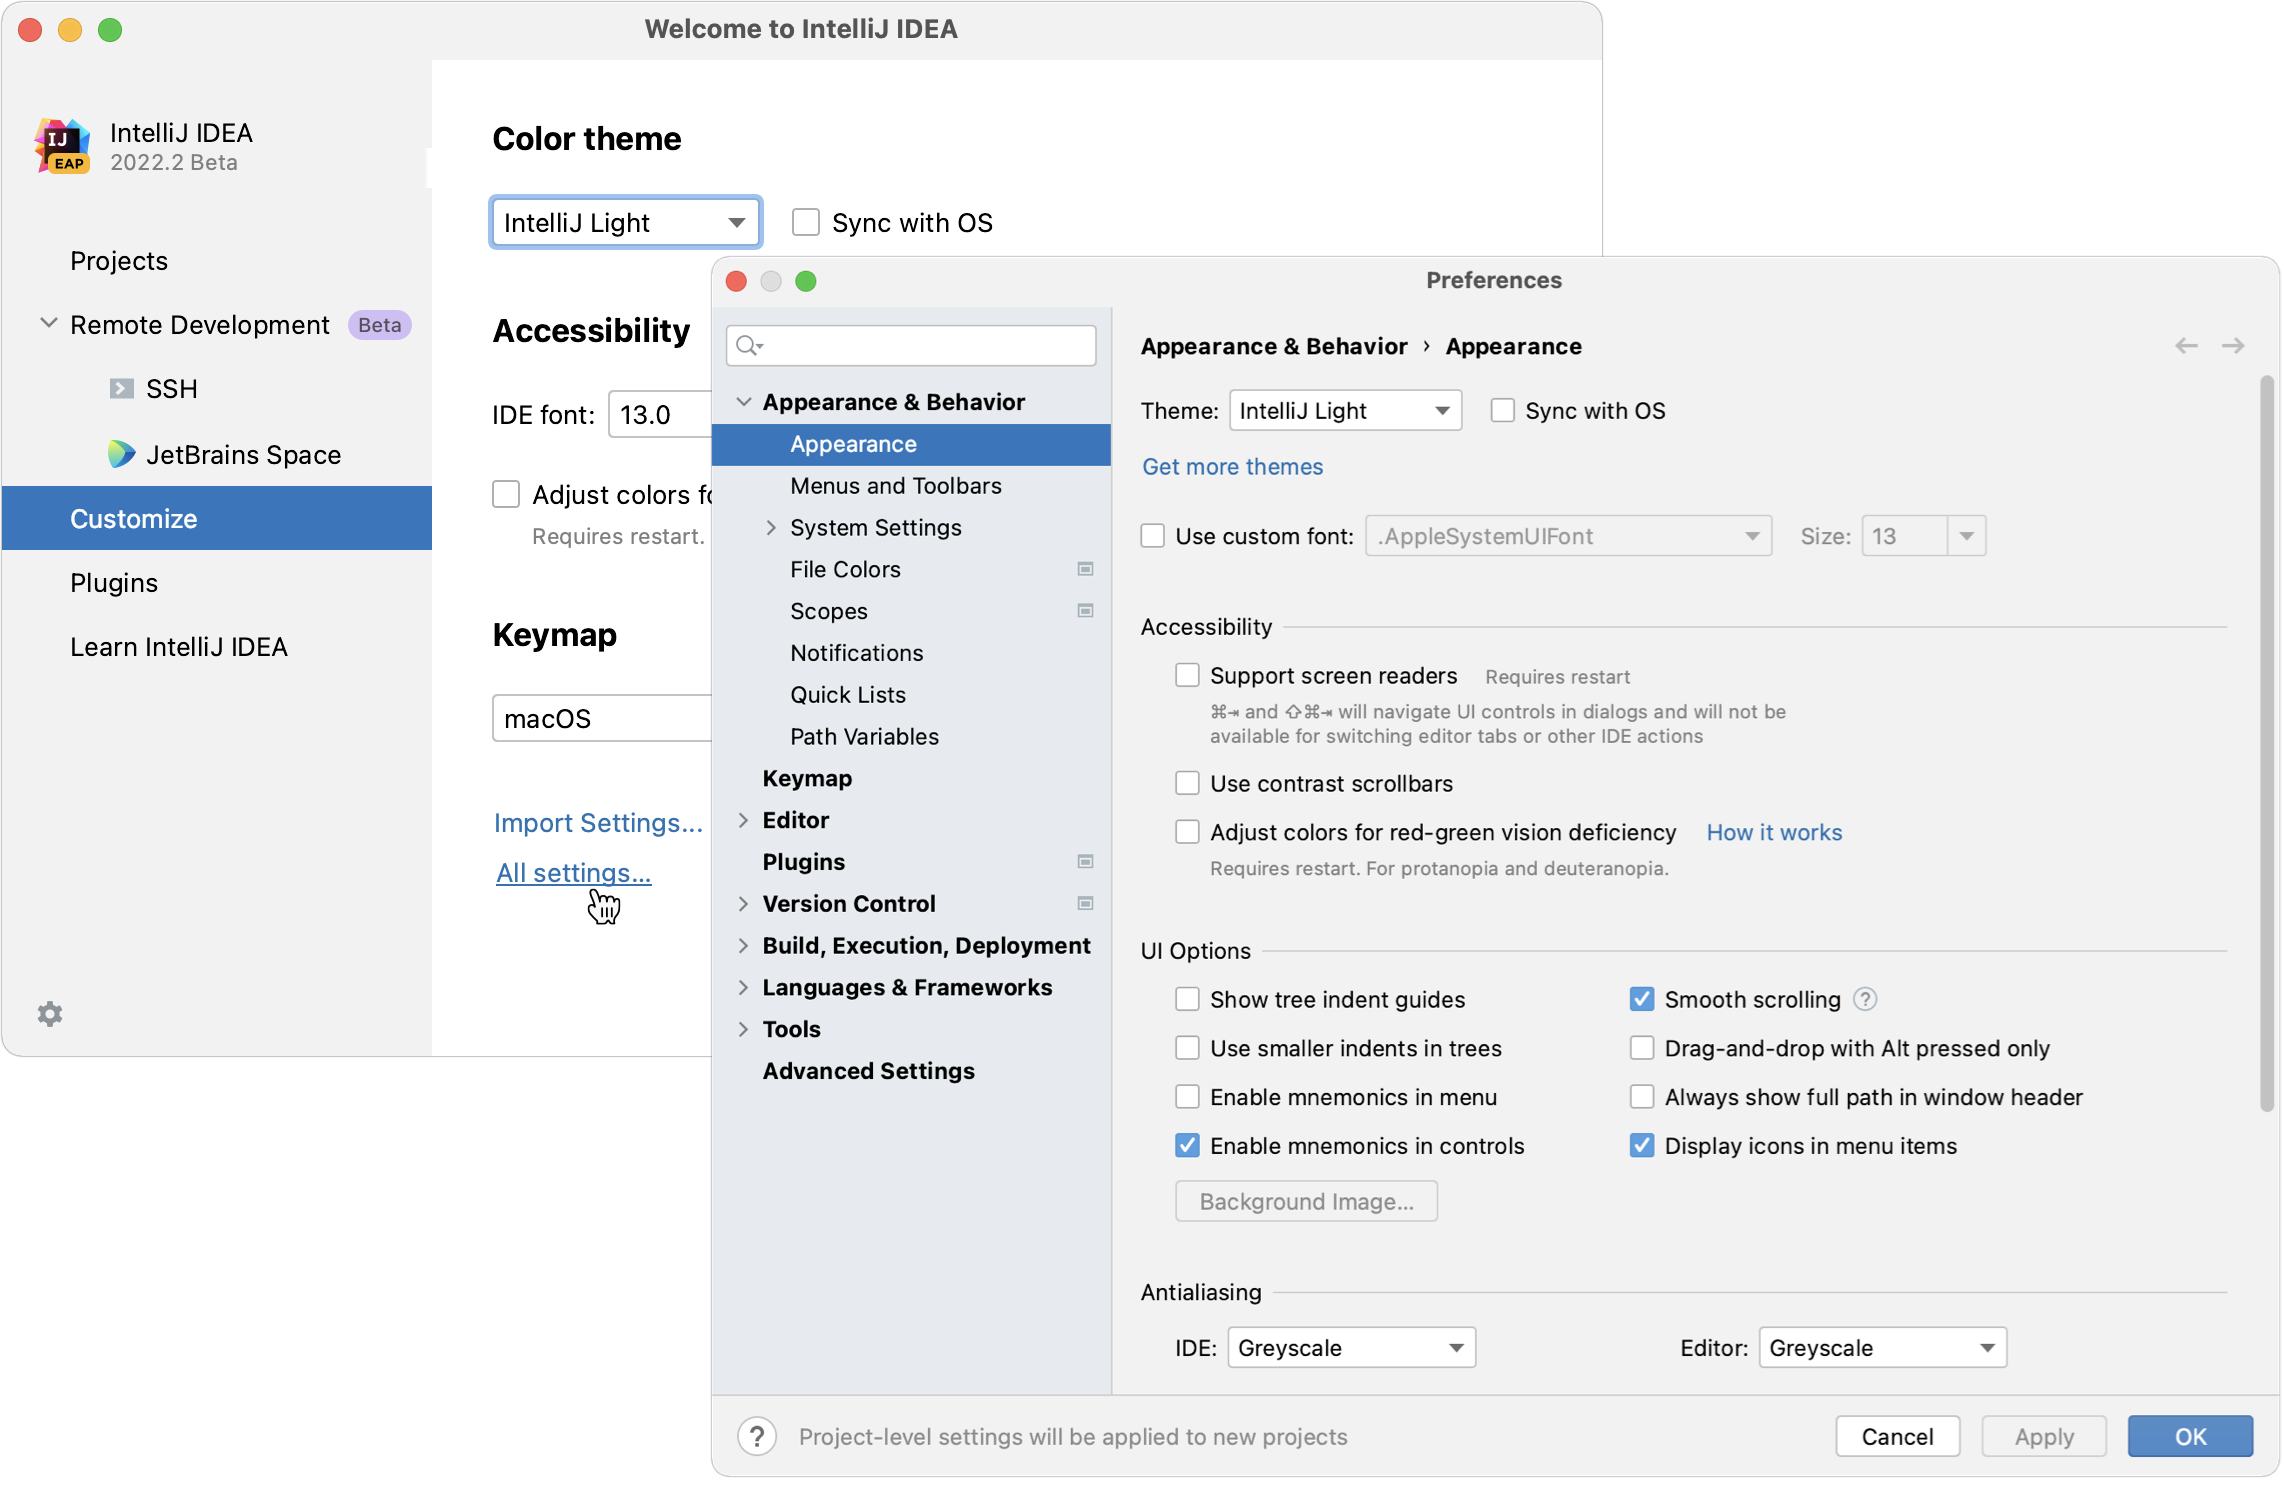Viewport: 2284px width, 1485px height.
Task: Click the SSH icon in sidebar
Action: pyautogui.click(x=120, y=386)
